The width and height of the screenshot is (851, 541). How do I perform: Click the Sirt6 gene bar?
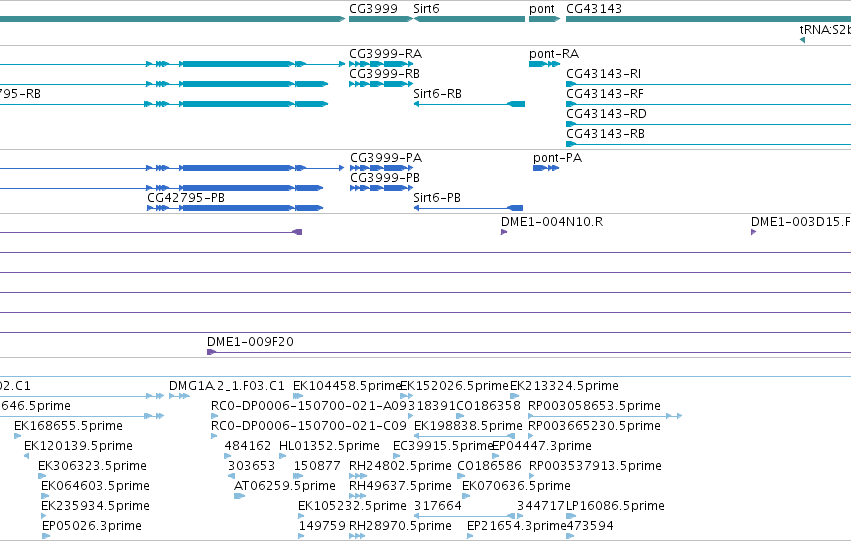pos(469,19)
